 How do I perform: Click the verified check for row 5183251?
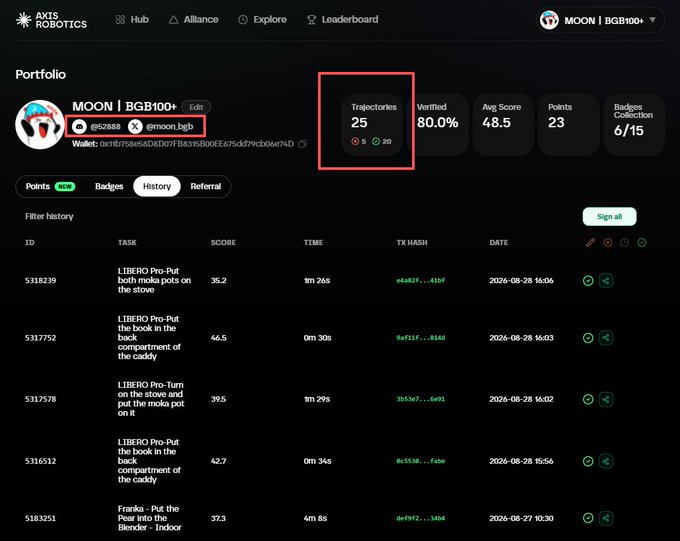point(588,518)
